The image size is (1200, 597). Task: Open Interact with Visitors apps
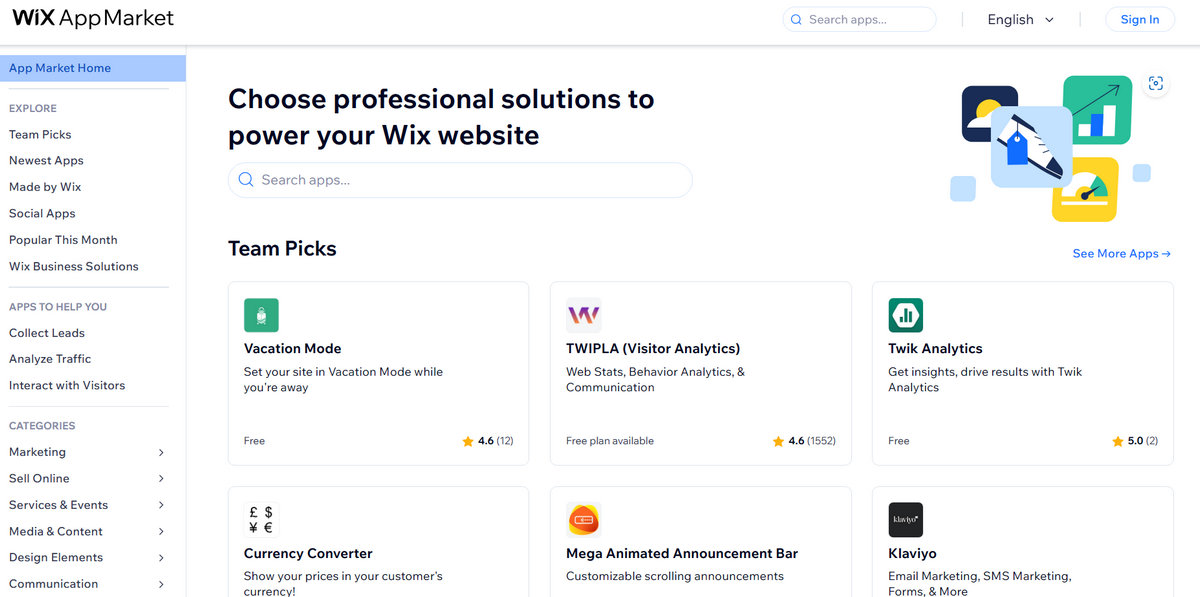[67, 385]
